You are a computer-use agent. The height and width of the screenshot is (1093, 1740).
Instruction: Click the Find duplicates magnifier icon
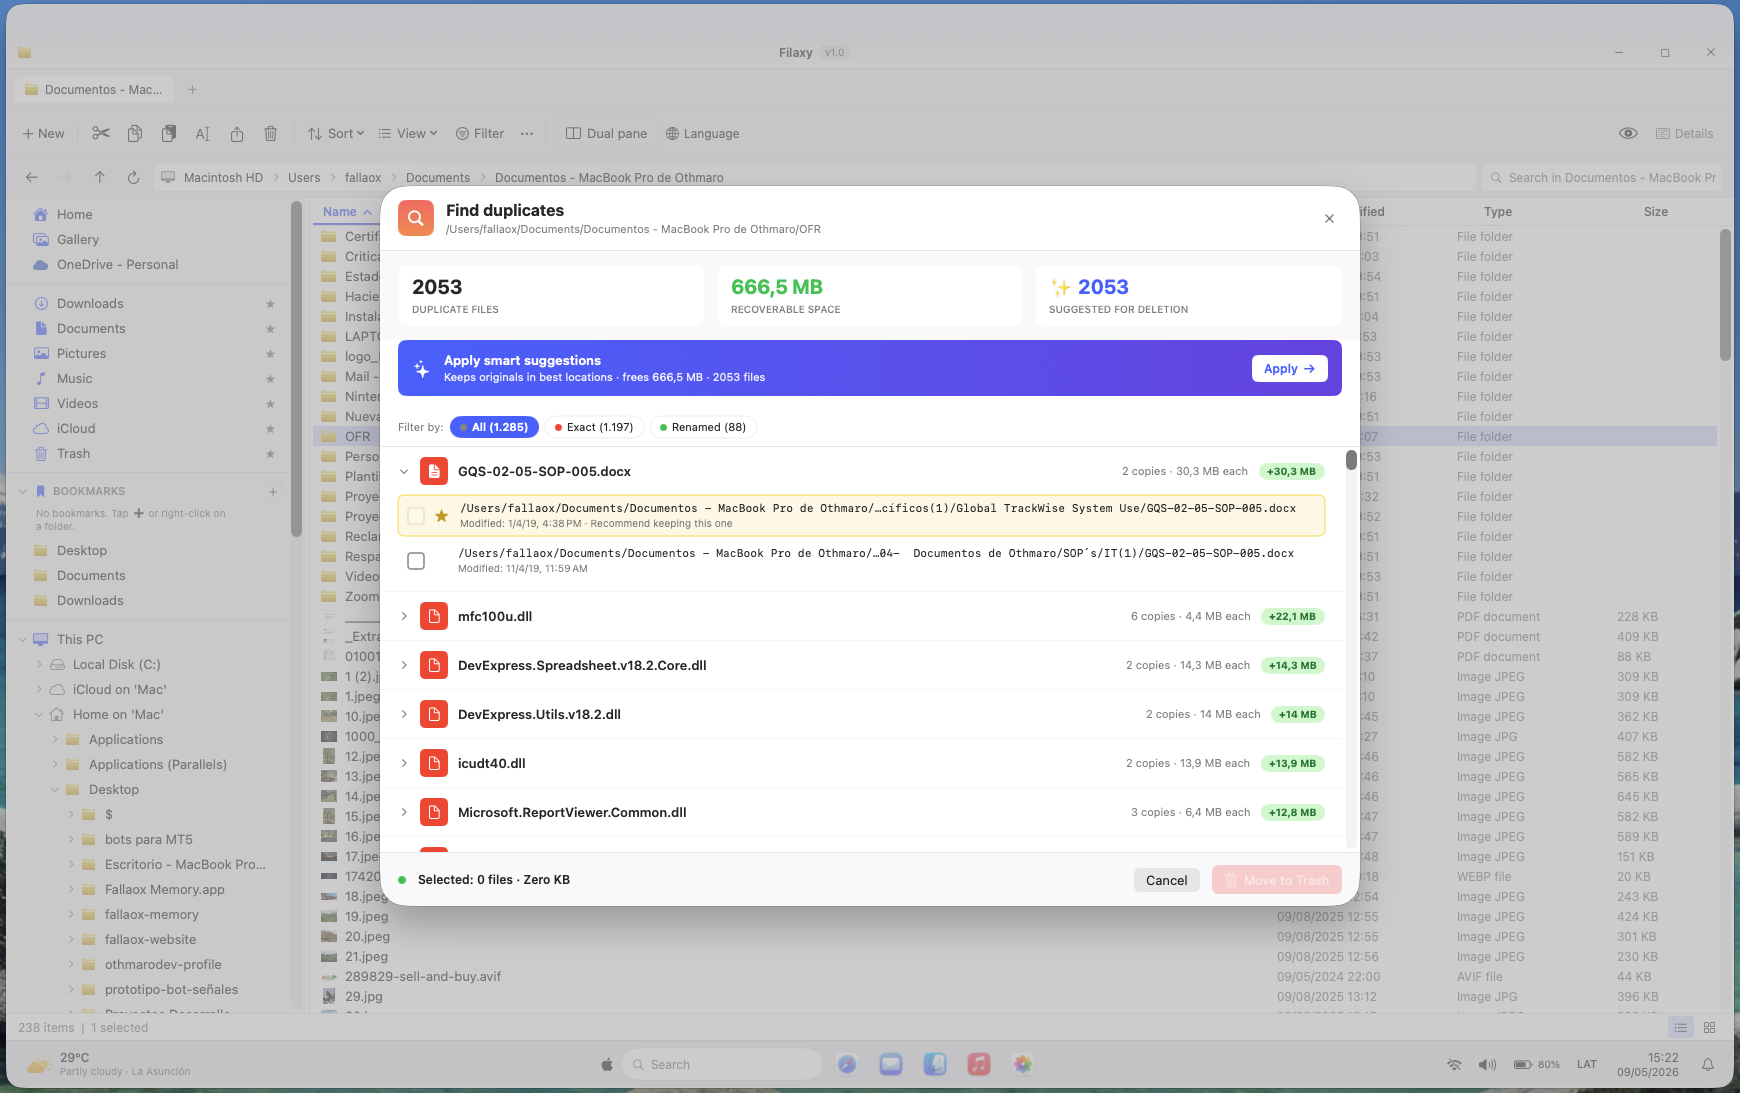[x=416, y=218]
